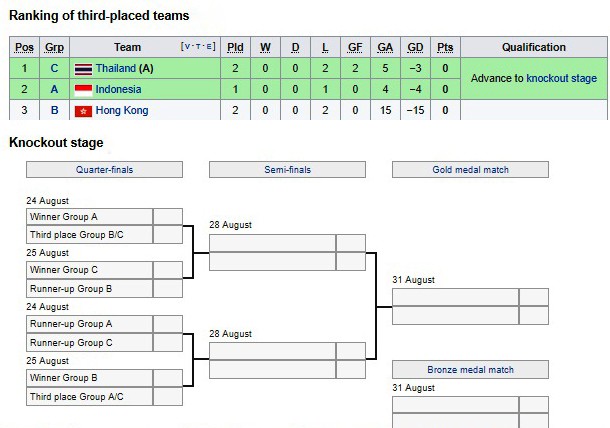610x428 pixels.
Task: Click the Thailand flag icon
Action: click(x=83, y=69)
